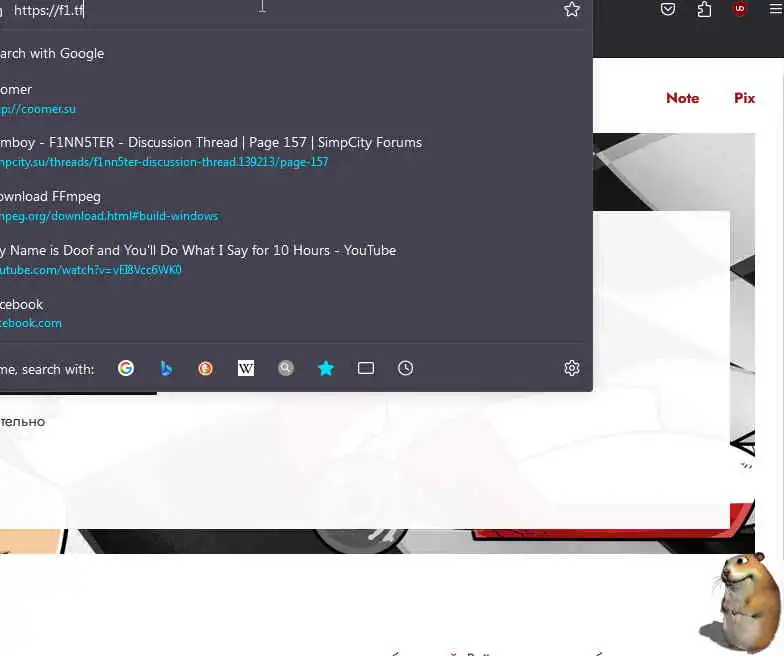The height and width of the screenshot is (656, 784).
Task: Open the Download FFmpeg suggestion
Action: [292, 206]
